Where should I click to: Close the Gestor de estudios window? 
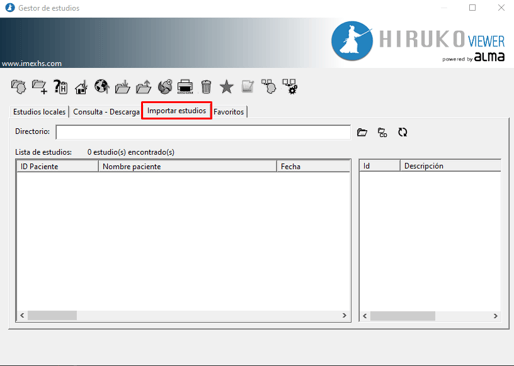pos(501,8)
